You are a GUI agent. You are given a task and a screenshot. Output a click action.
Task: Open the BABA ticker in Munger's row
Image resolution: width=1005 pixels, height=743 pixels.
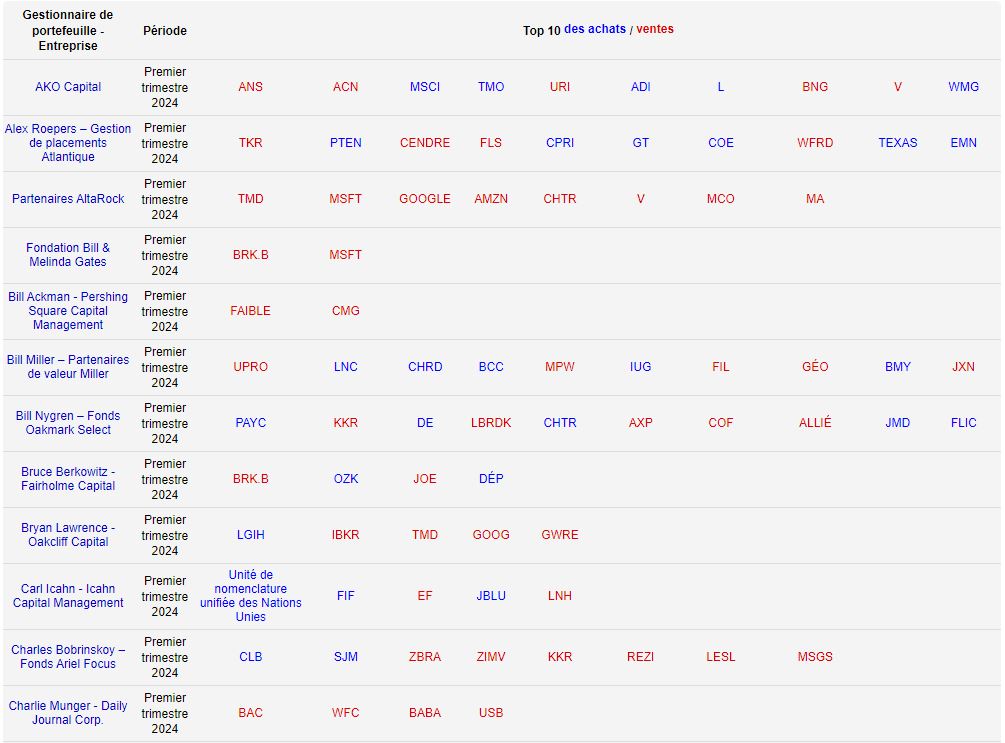point(425,713)
